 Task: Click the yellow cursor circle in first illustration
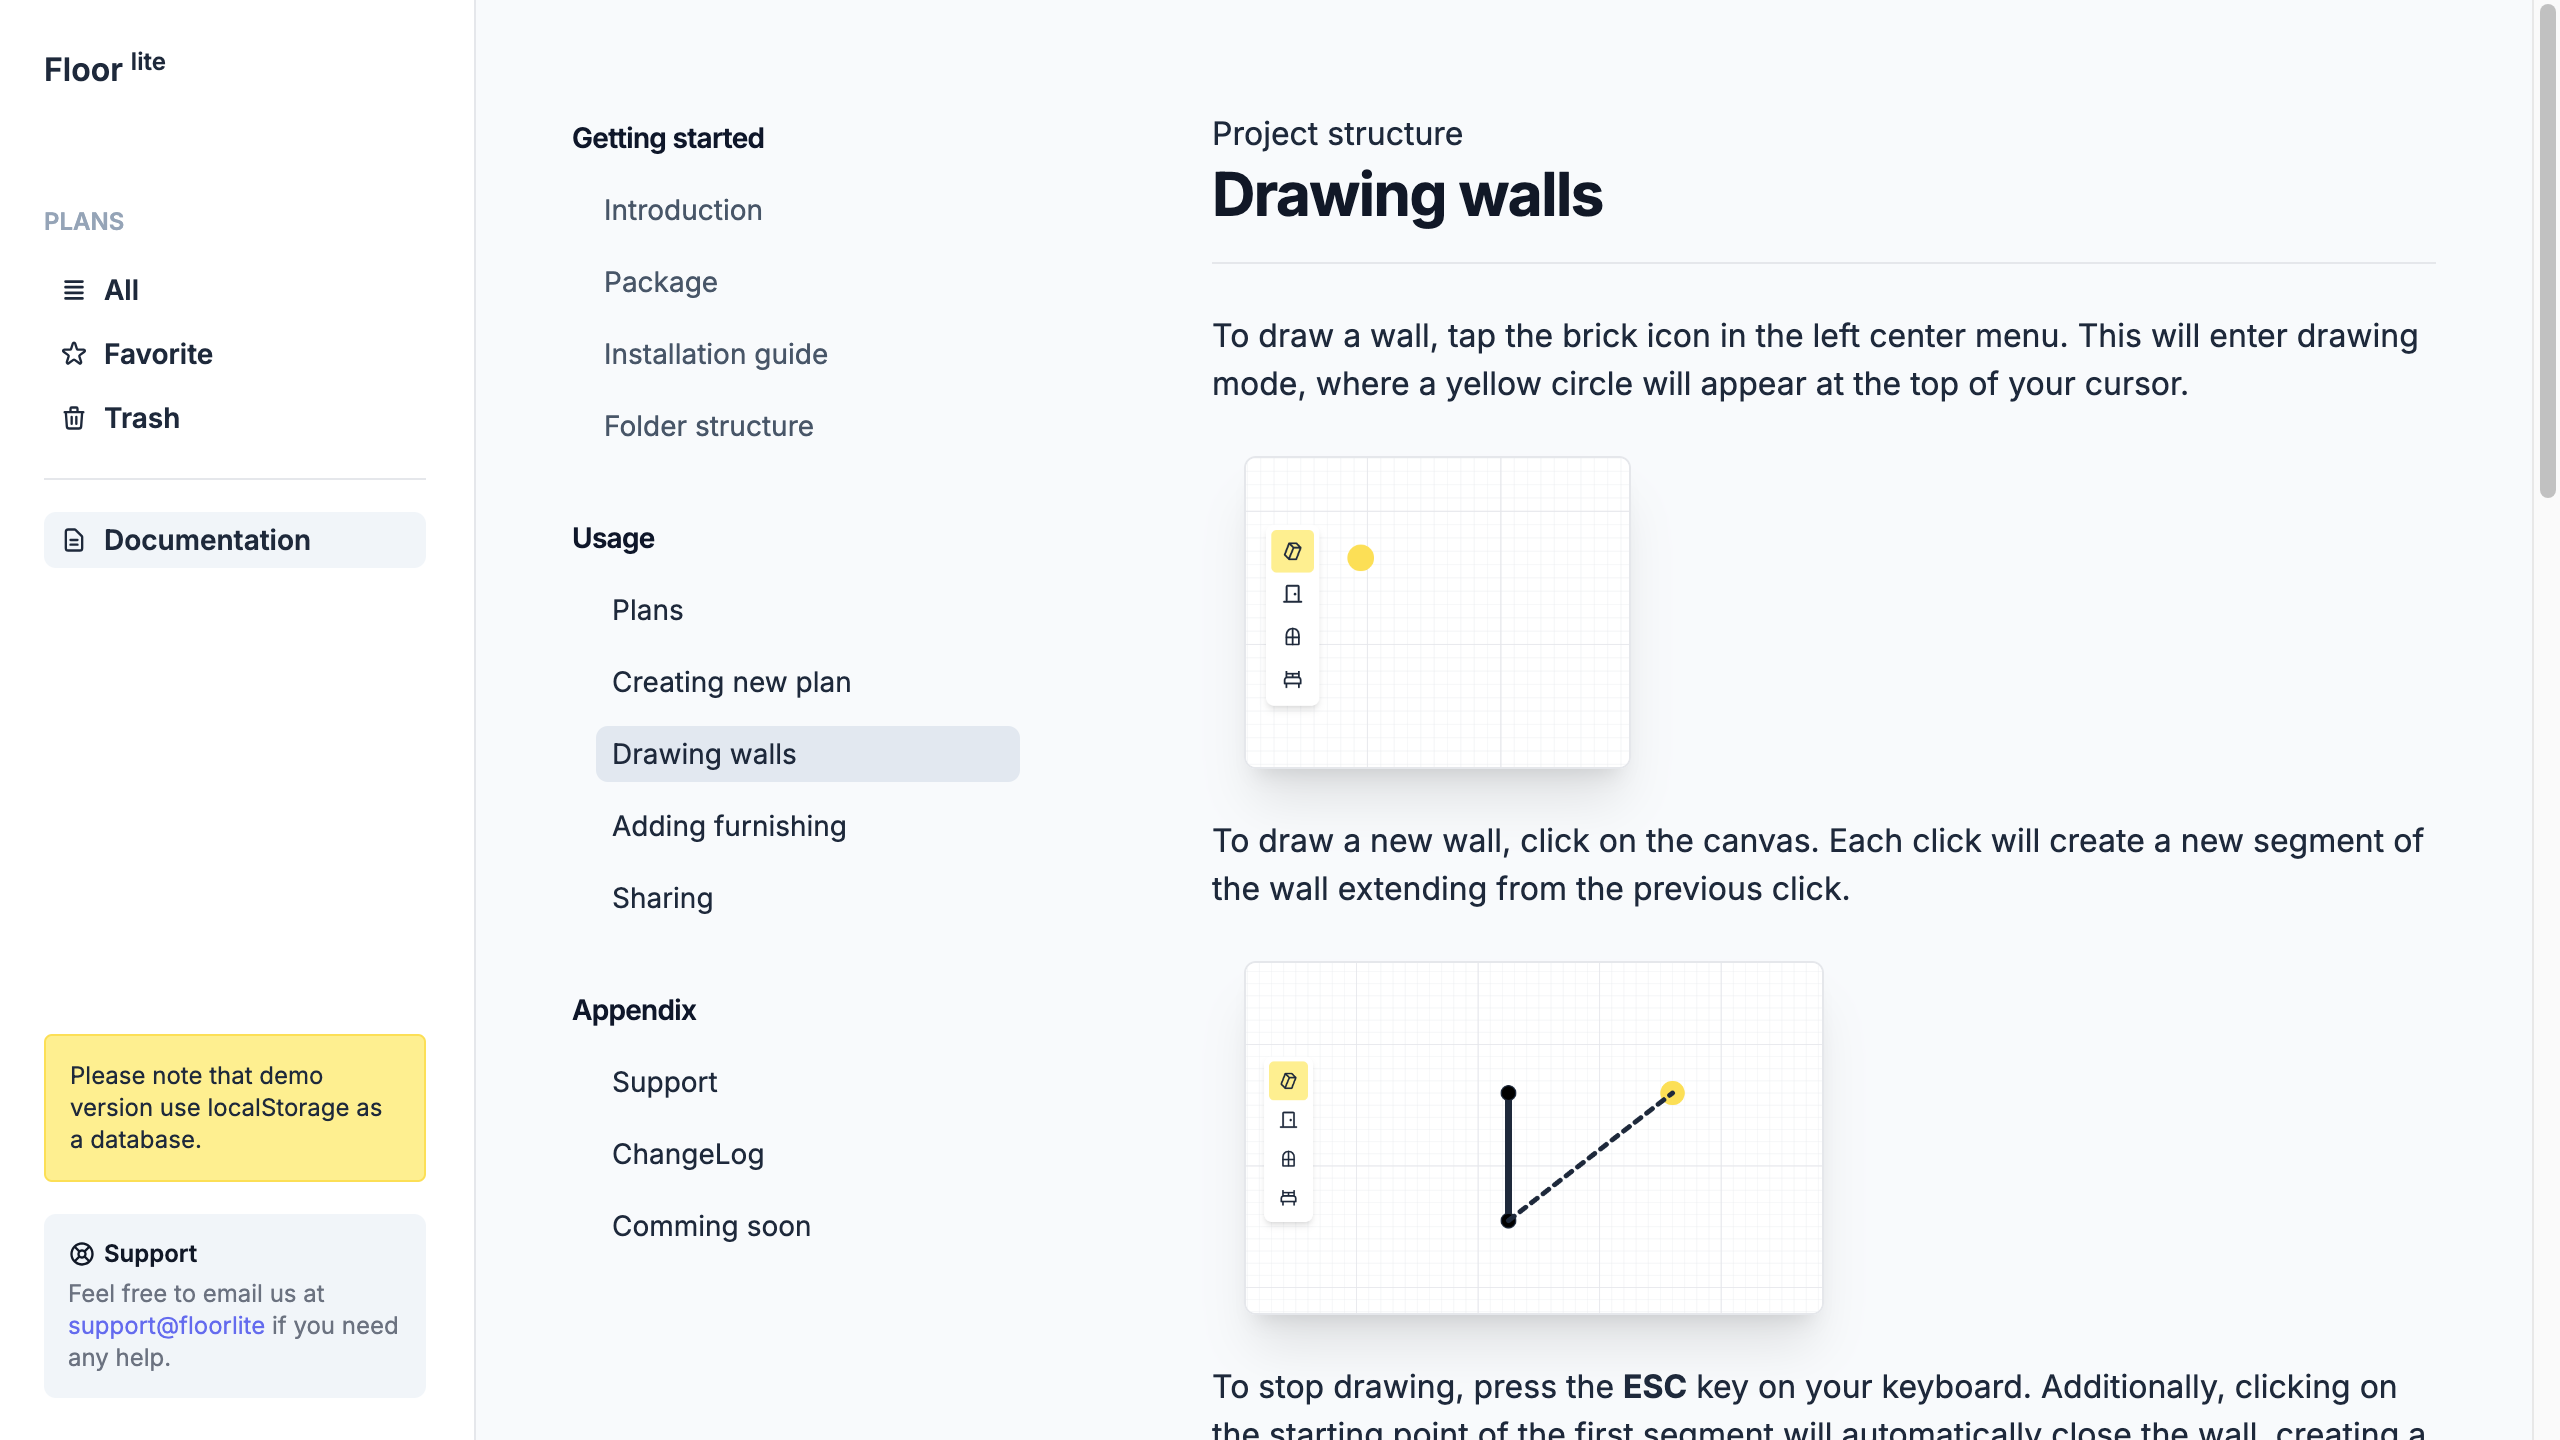[x=1360, y=558]
